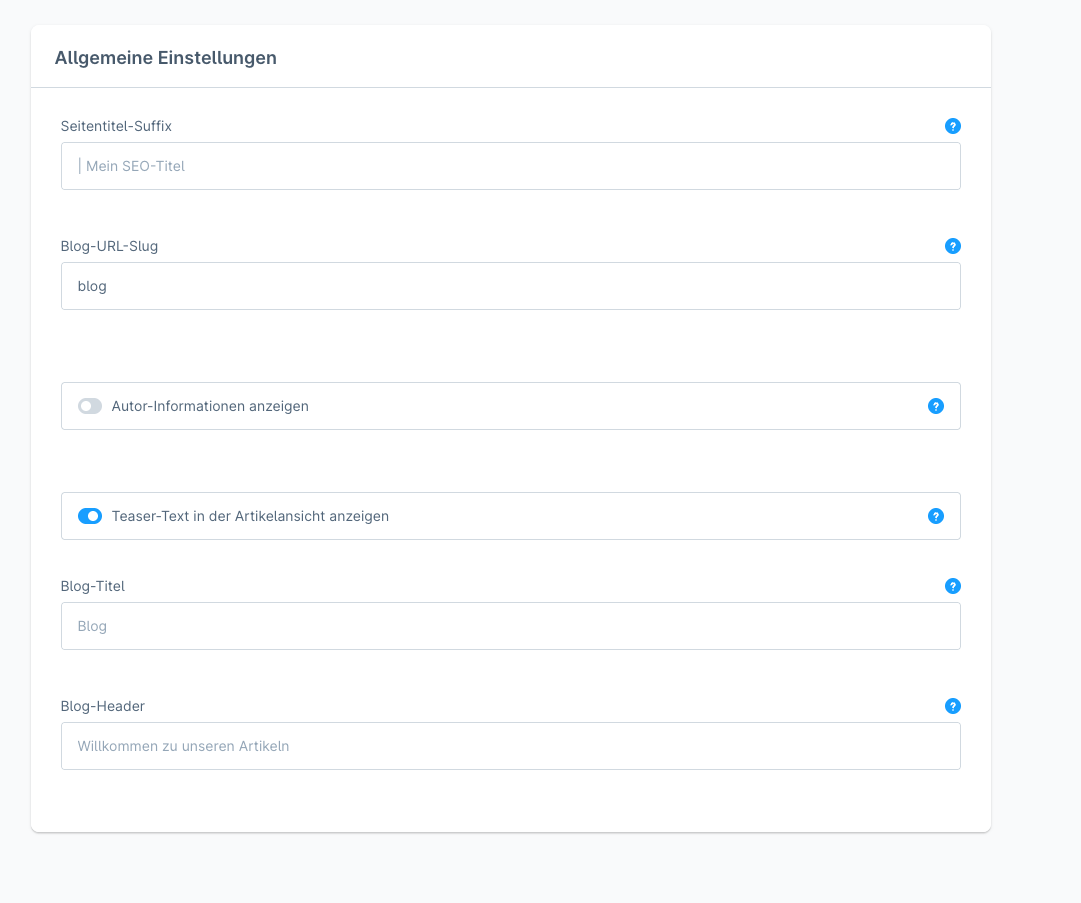Click the Blog-URL-Slug label text
This screenshot has width=1081, height=903.
pos(109,246)
